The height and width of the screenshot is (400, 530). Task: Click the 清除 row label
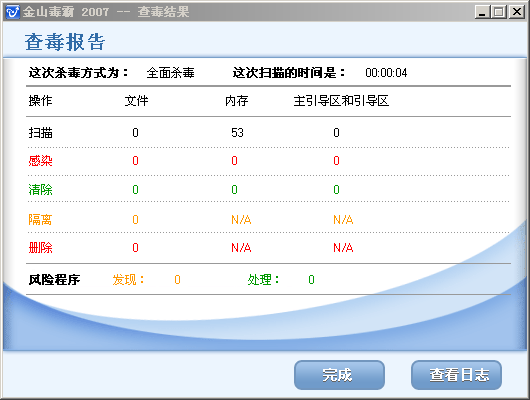pos(40,189)
